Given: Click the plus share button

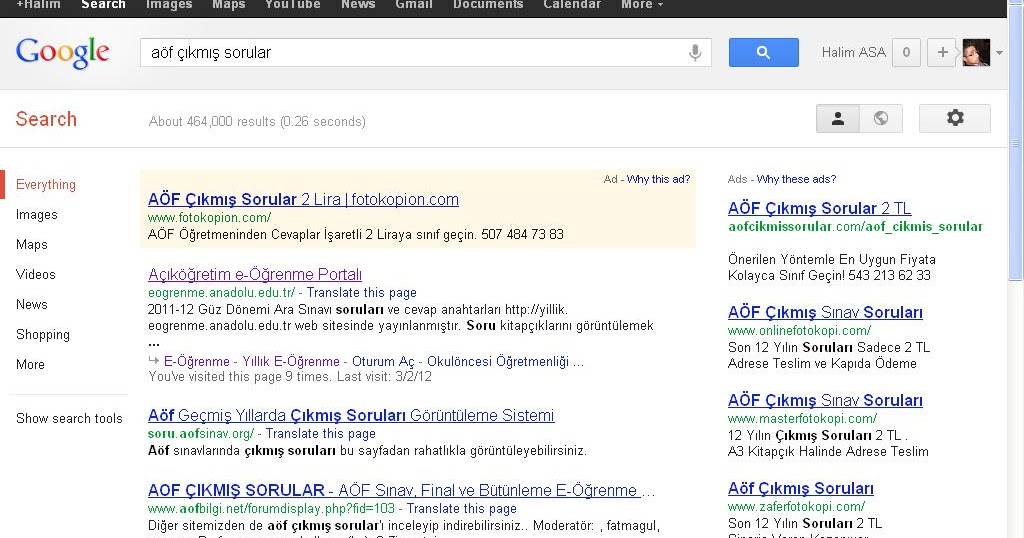Looking at the screenshot, I should point(942,53).
